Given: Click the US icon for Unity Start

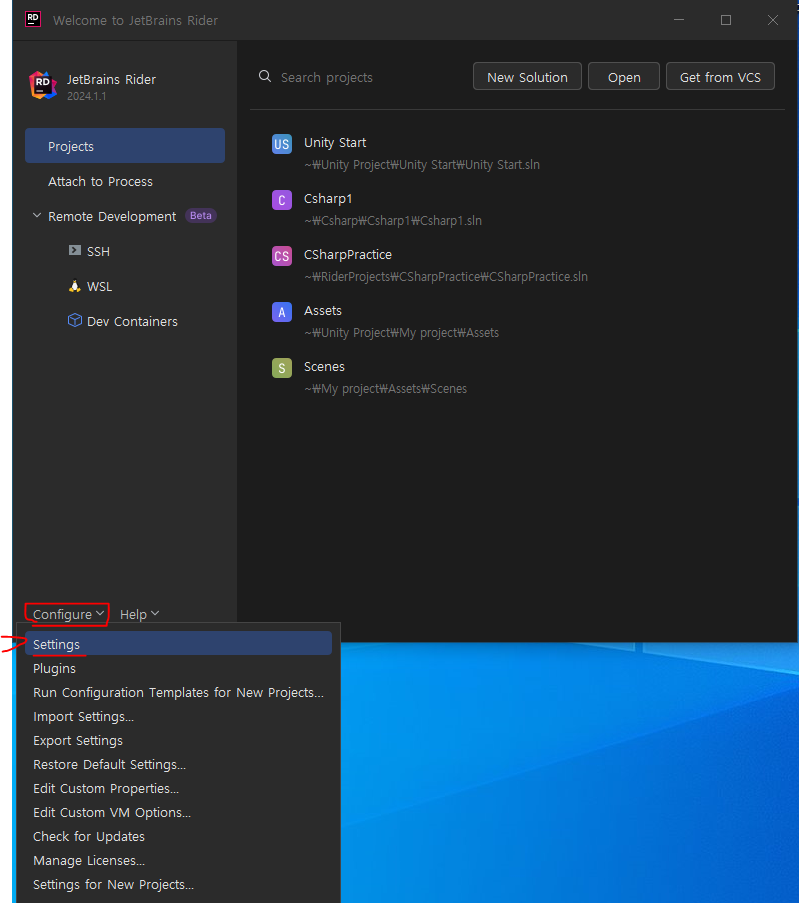Looking at the screenshot, I should [x=282, y=144].
